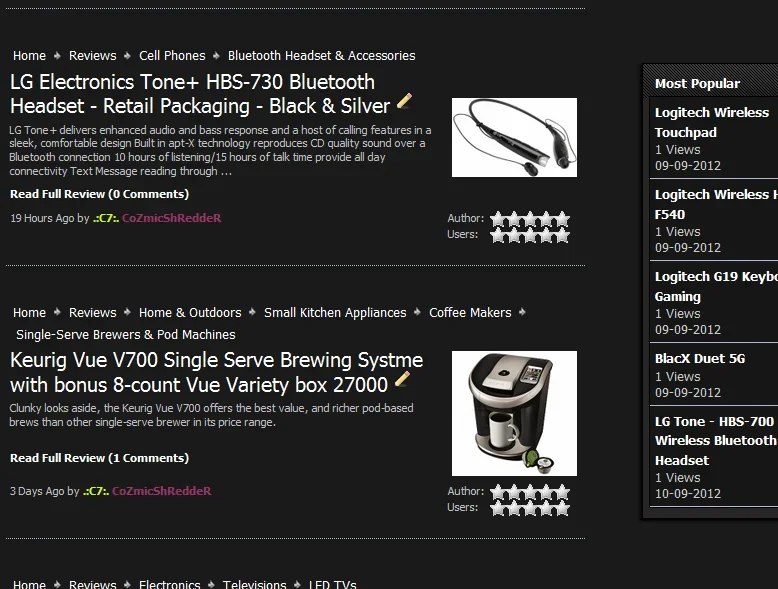Open LED TVs breadcrumb category
This screenshot has height=589, width=778.
[x=332, y=584]
